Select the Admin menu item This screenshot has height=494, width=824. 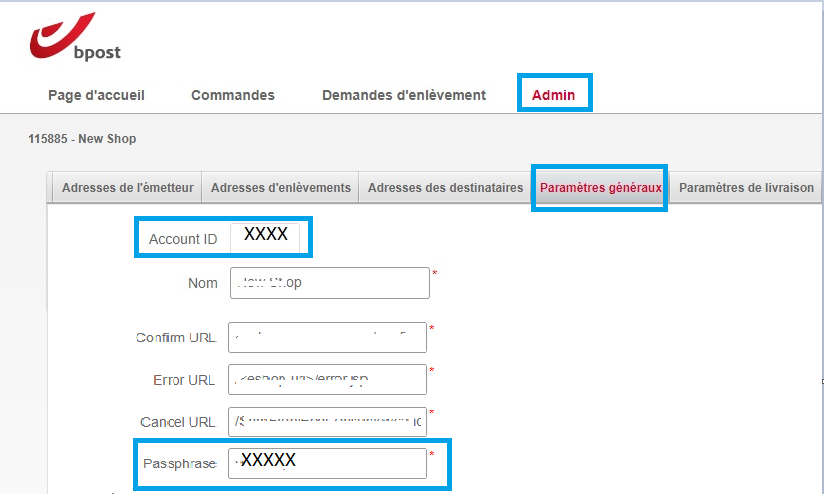[553, 95]
